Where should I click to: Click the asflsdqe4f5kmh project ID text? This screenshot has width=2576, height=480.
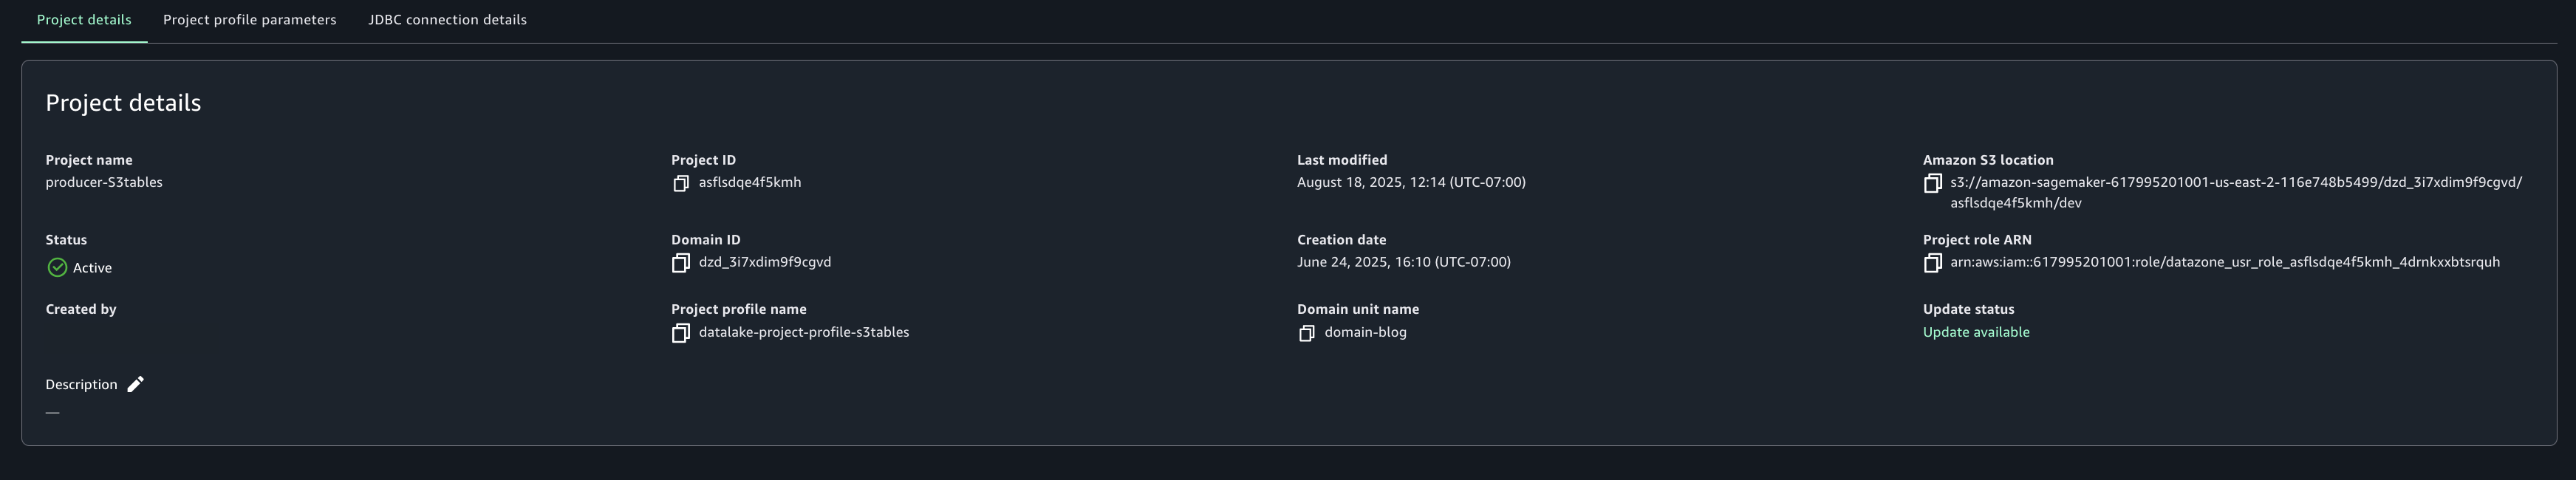pos(749,182)
